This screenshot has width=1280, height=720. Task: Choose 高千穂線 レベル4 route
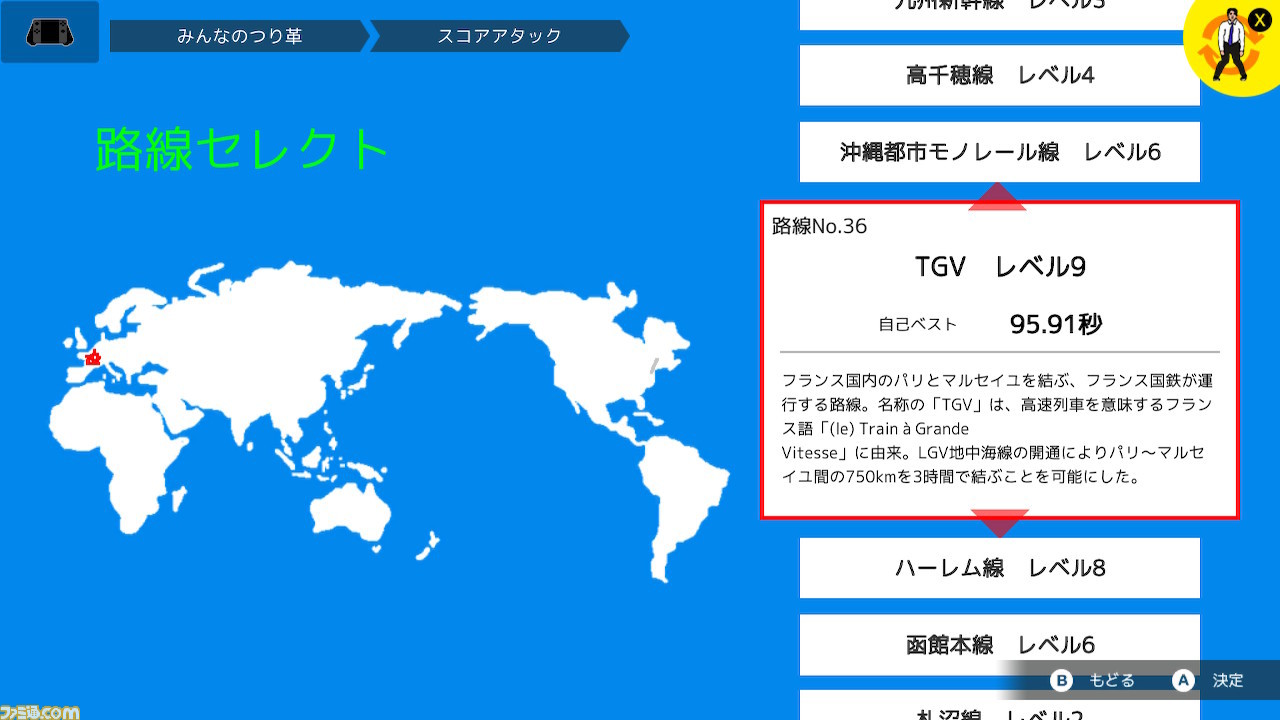pos(1000,75)
